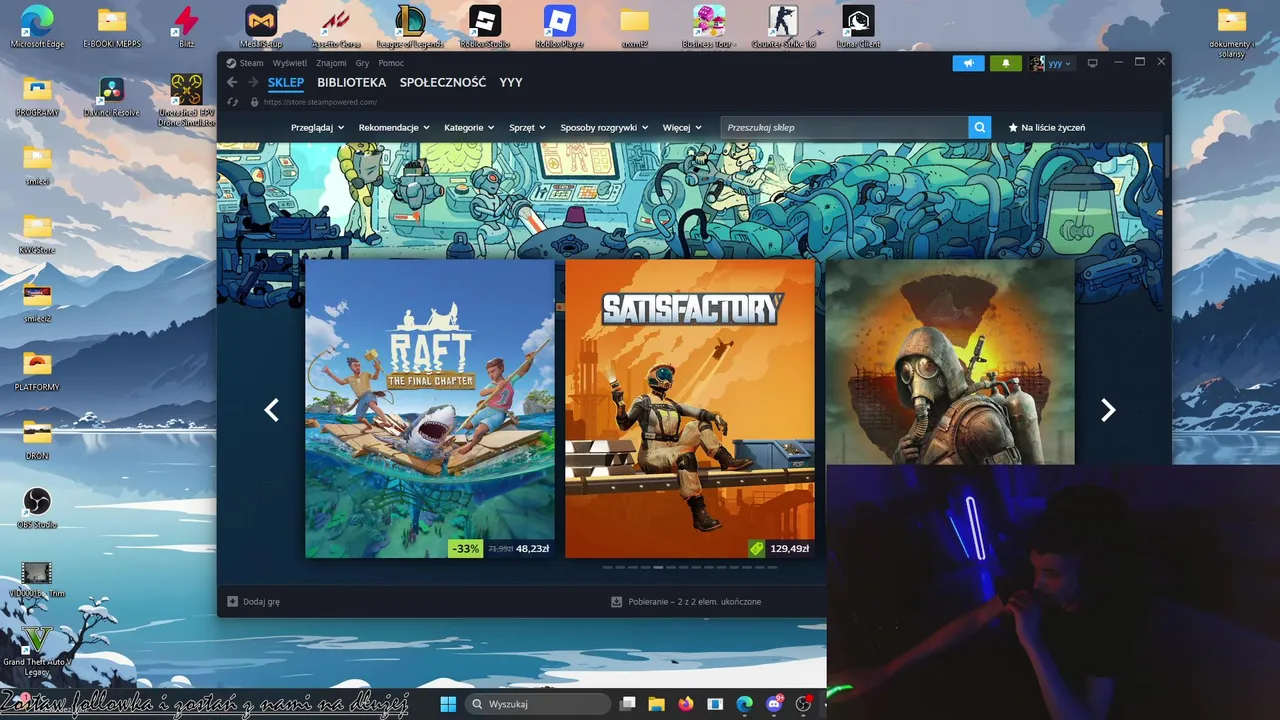Expand the Sposoby rozgrywki dropdown
The width and height of the screenshot is (1280, 720).
coord(604,127)
